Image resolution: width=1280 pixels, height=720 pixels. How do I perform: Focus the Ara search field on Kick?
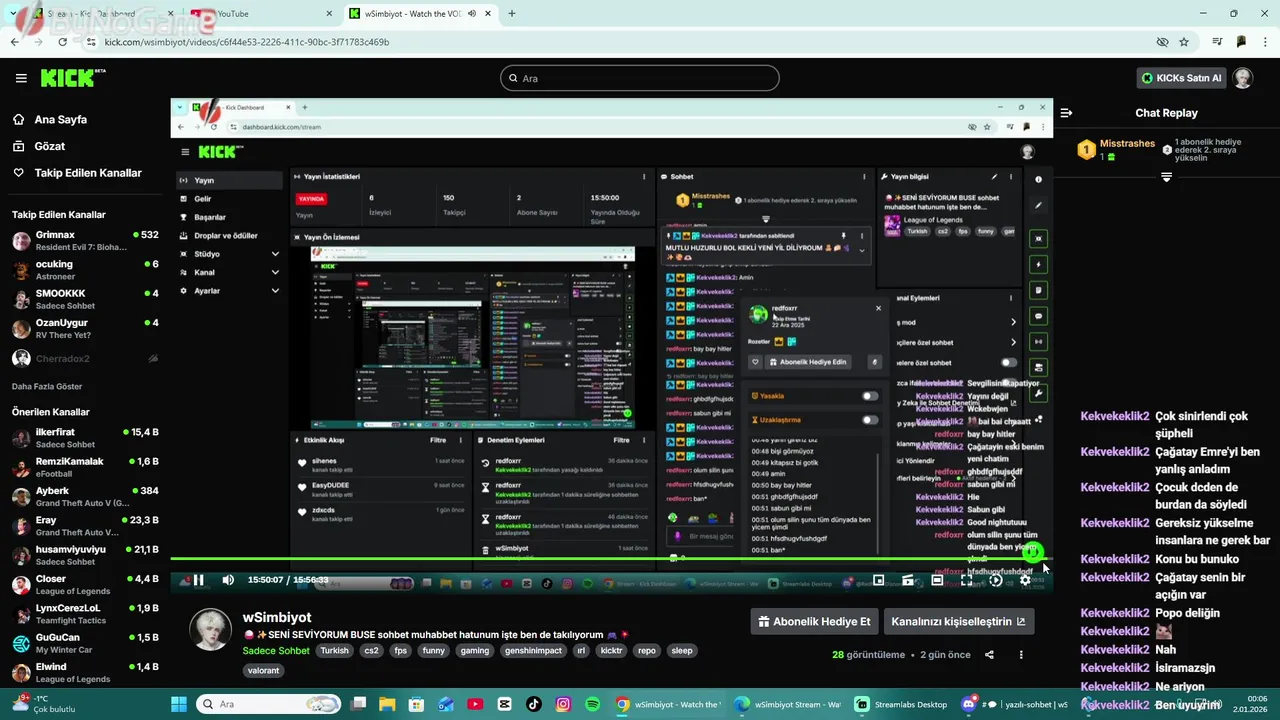coord(640,78)
